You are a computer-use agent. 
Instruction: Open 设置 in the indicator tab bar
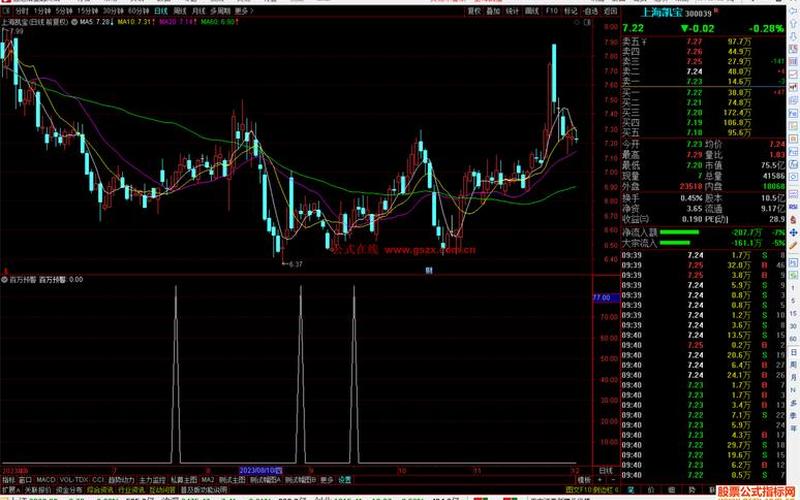(x=344, y=479)
